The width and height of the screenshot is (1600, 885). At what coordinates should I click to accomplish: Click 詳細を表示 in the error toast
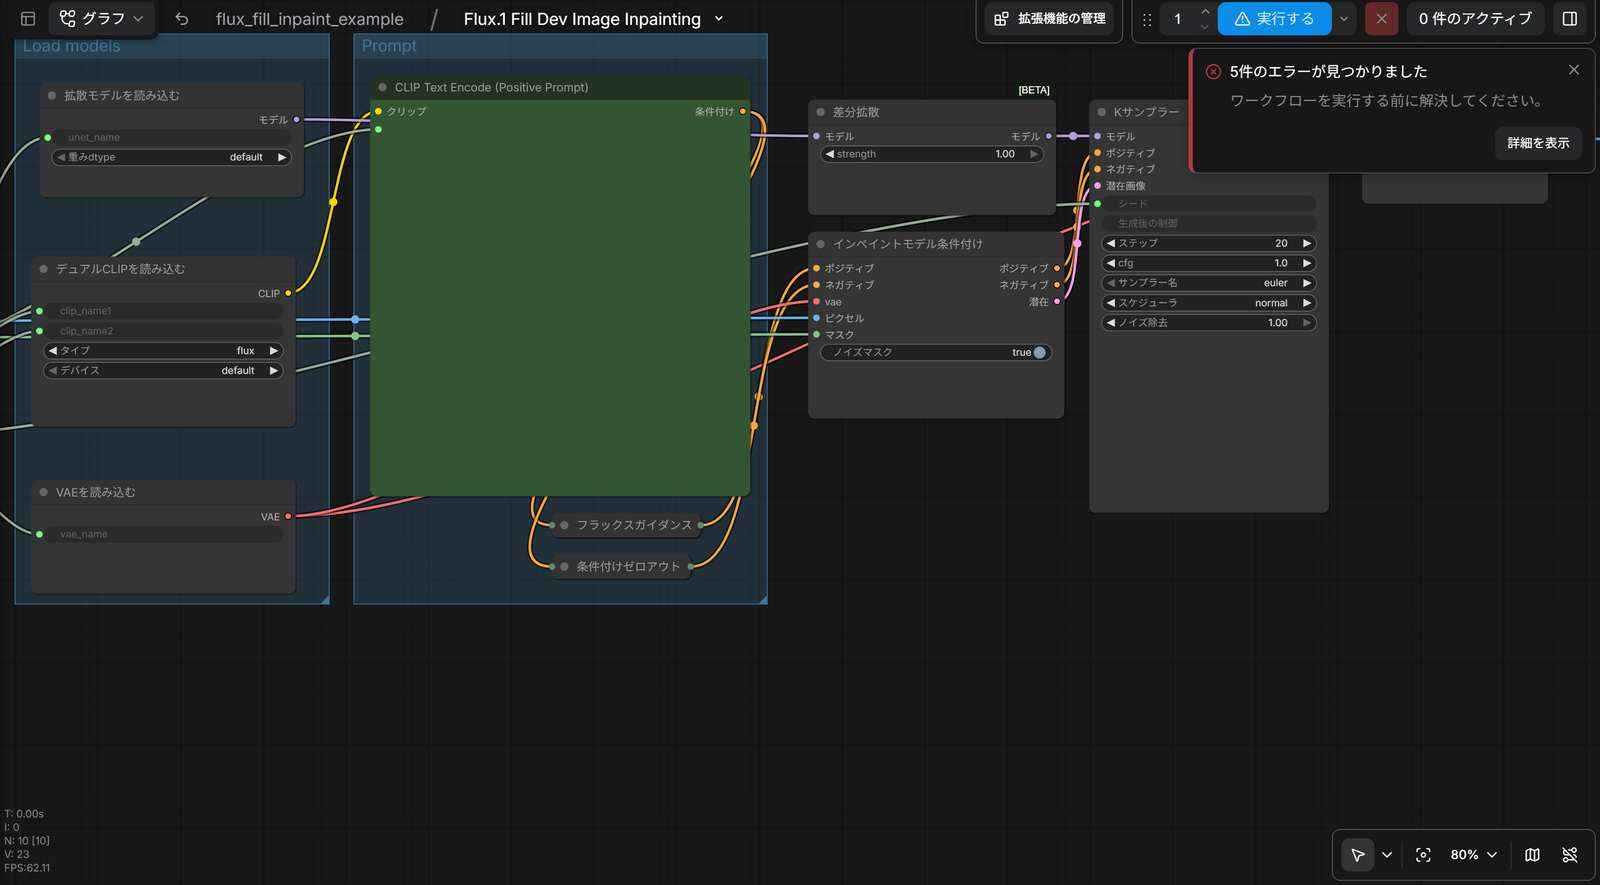tap(1538, 143)
